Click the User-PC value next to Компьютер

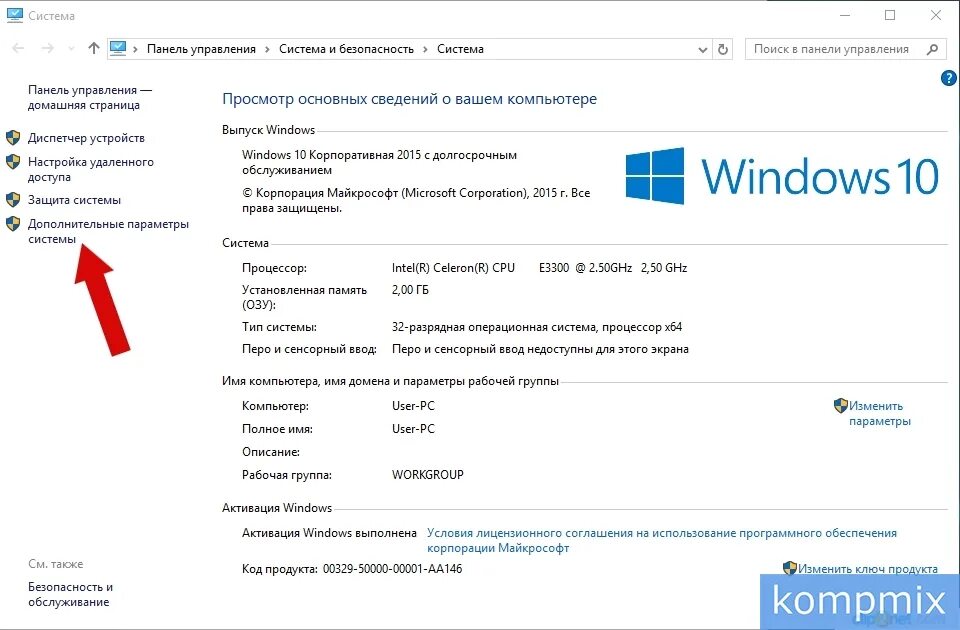413,406
